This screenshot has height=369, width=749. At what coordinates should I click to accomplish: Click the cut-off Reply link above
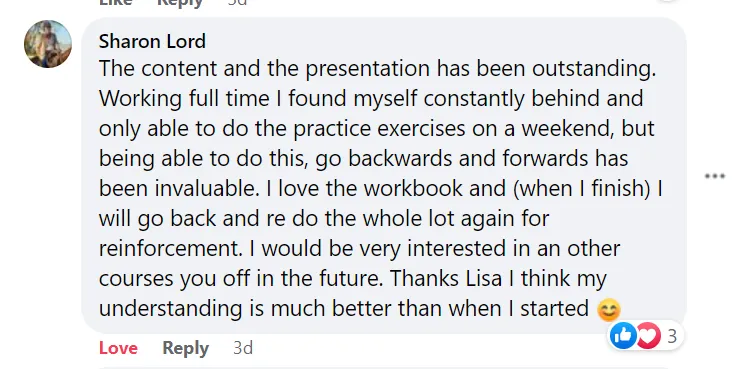tap(180, 2)
